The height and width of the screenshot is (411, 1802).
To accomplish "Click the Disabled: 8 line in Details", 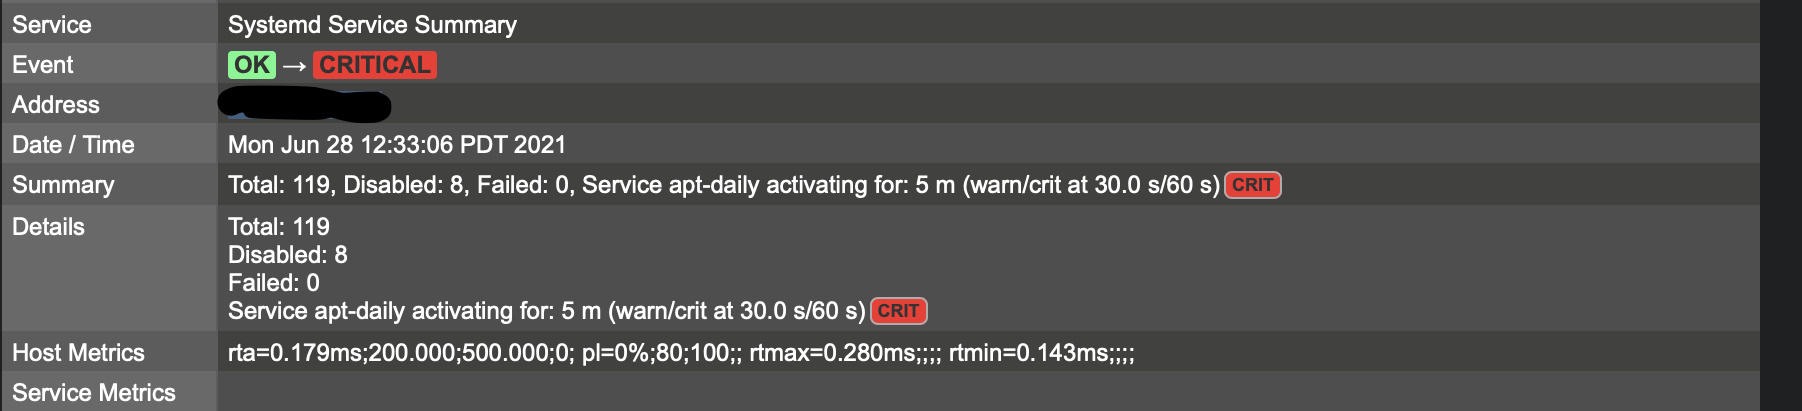I will coord(287,255).
